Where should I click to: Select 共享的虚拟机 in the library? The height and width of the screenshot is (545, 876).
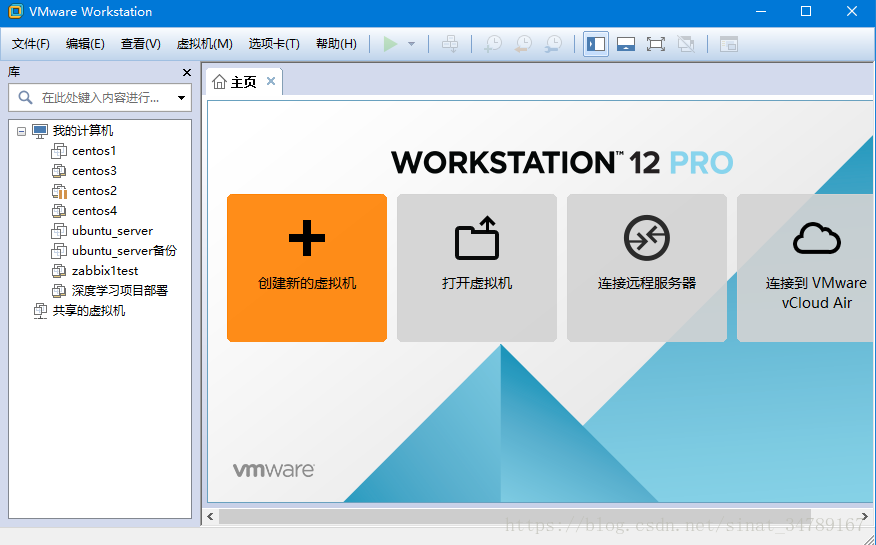coord(88,311)
